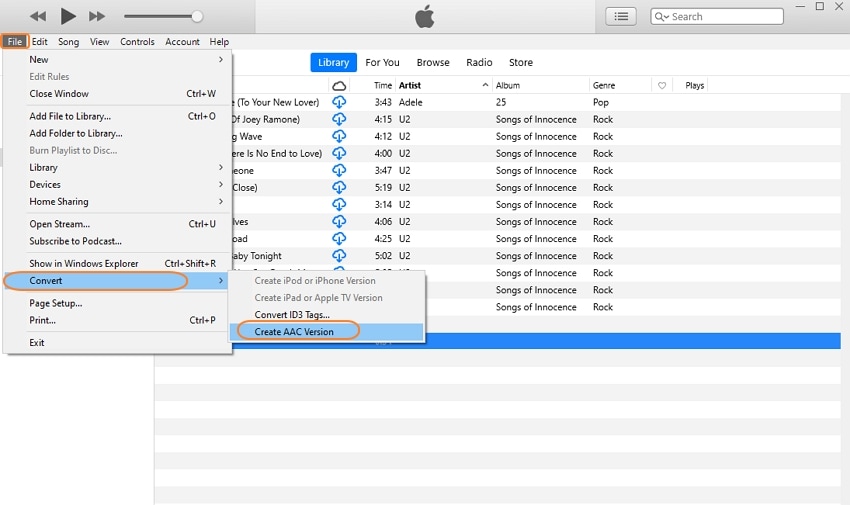The width and height of the screenshot is (850, 505).
Task: Open the Up Next list icon button
Action: pyautogui.click(x=621, y=16)
